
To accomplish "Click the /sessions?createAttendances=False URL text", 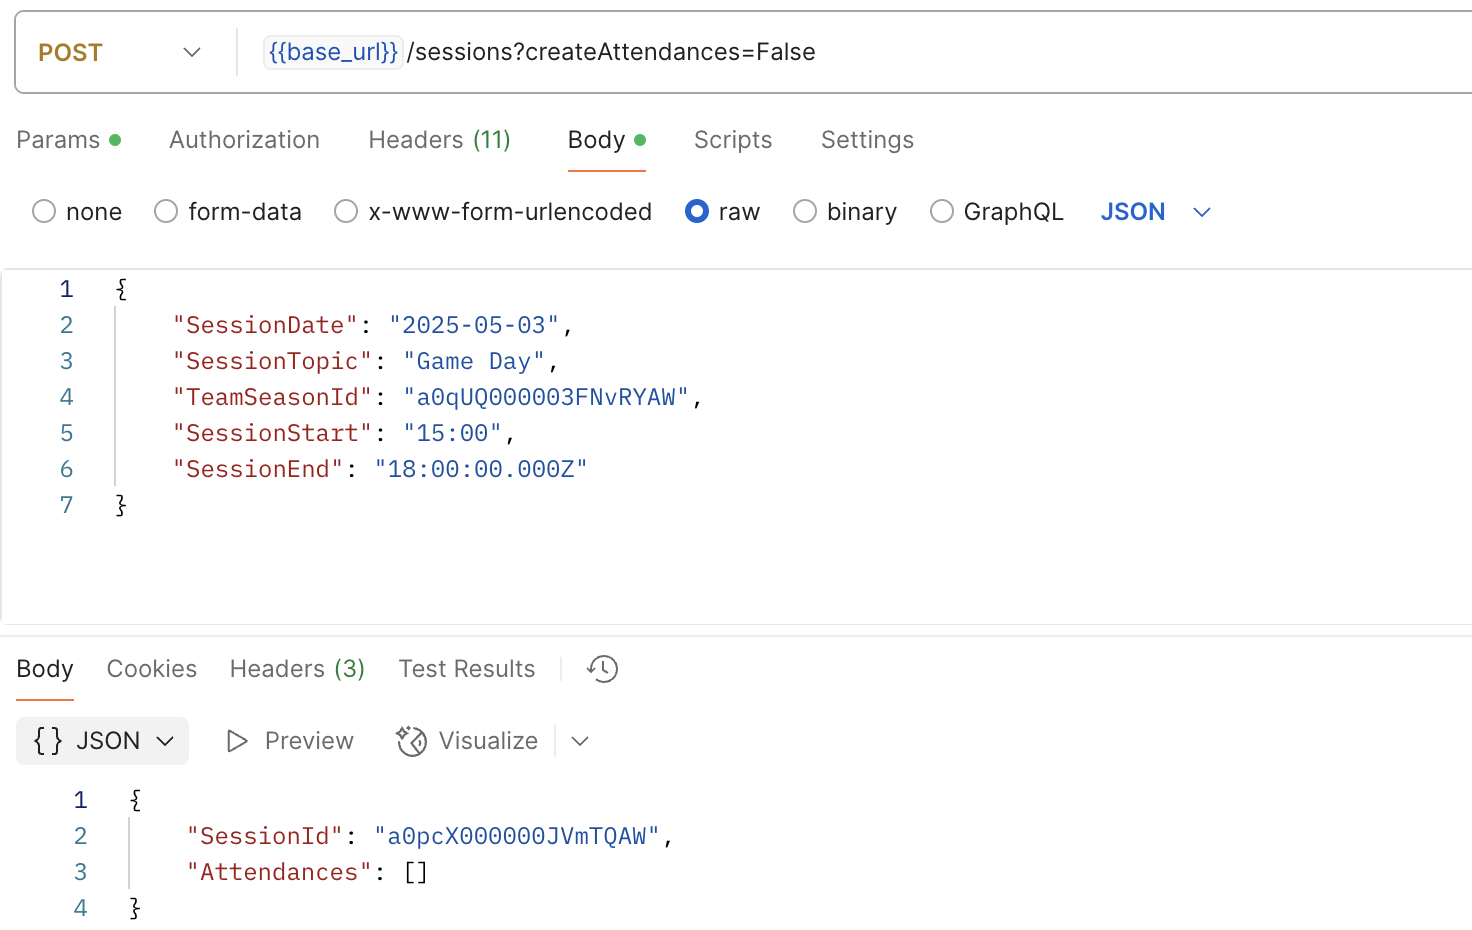I will pos(611,52).
